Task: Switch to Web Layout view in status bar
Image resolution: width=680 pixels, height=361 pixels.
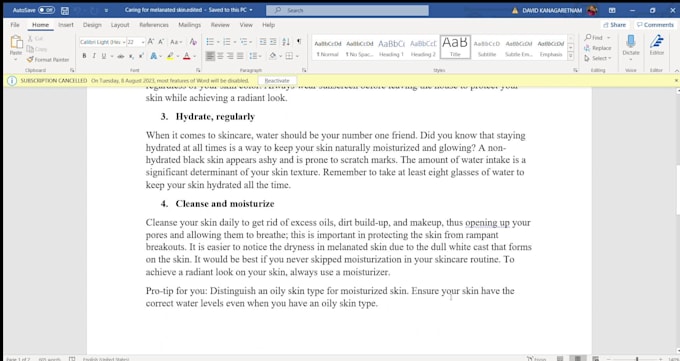Action: coord(595,358)
